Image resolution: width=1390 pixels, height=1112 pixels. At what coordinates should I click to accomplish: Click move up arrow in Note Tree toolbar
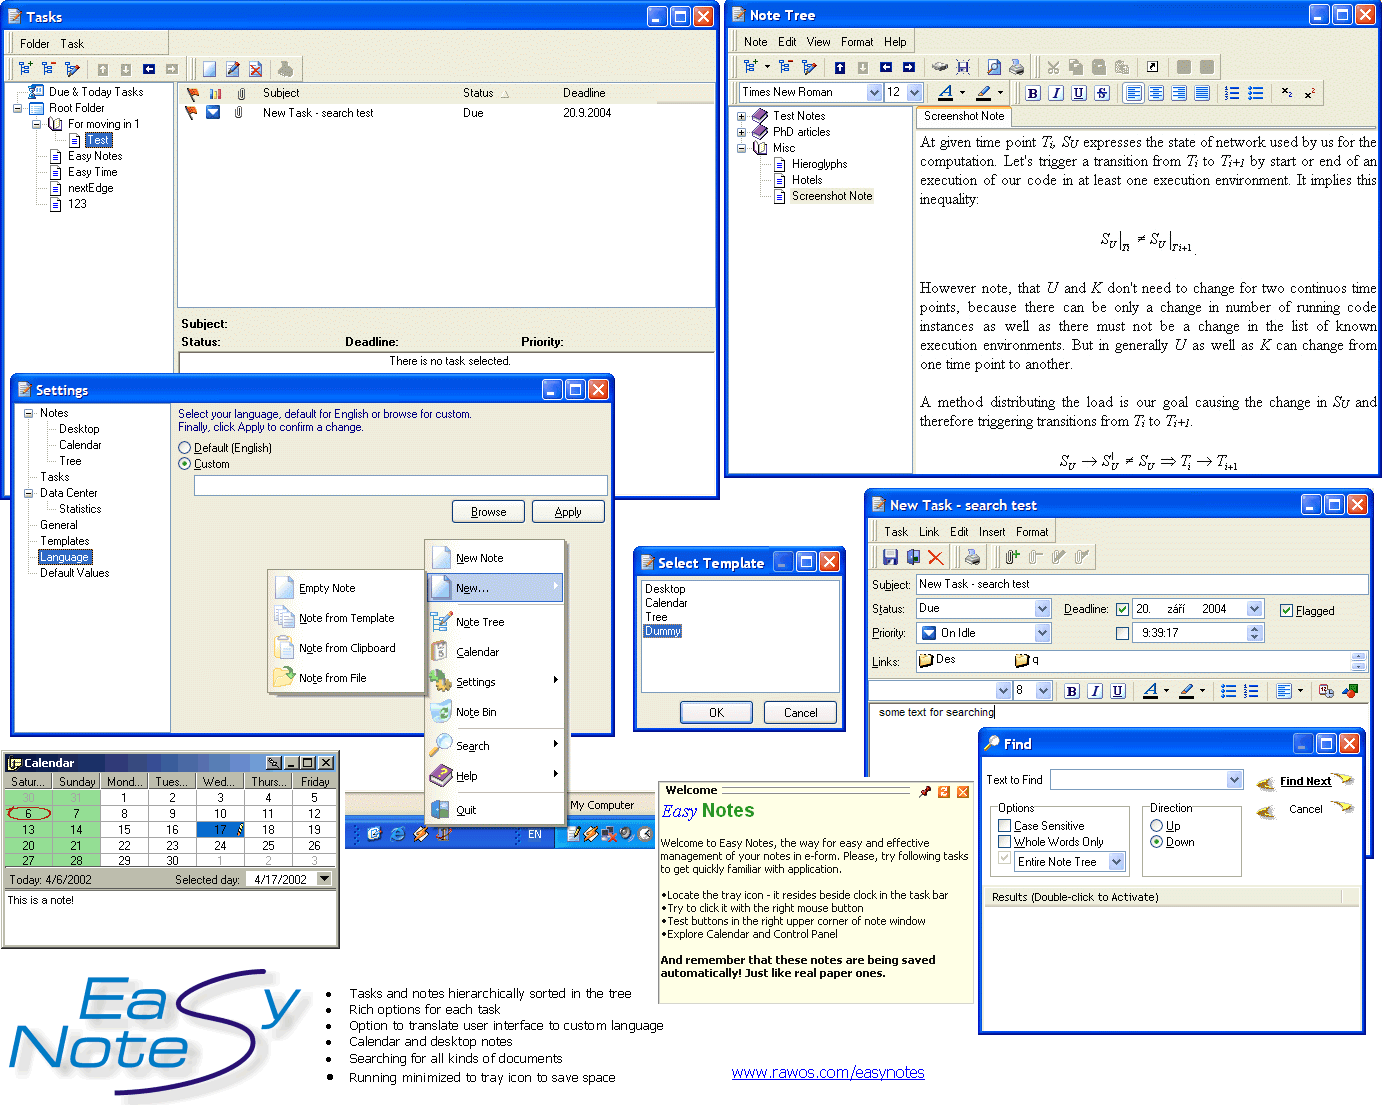[x=840, y=67]
